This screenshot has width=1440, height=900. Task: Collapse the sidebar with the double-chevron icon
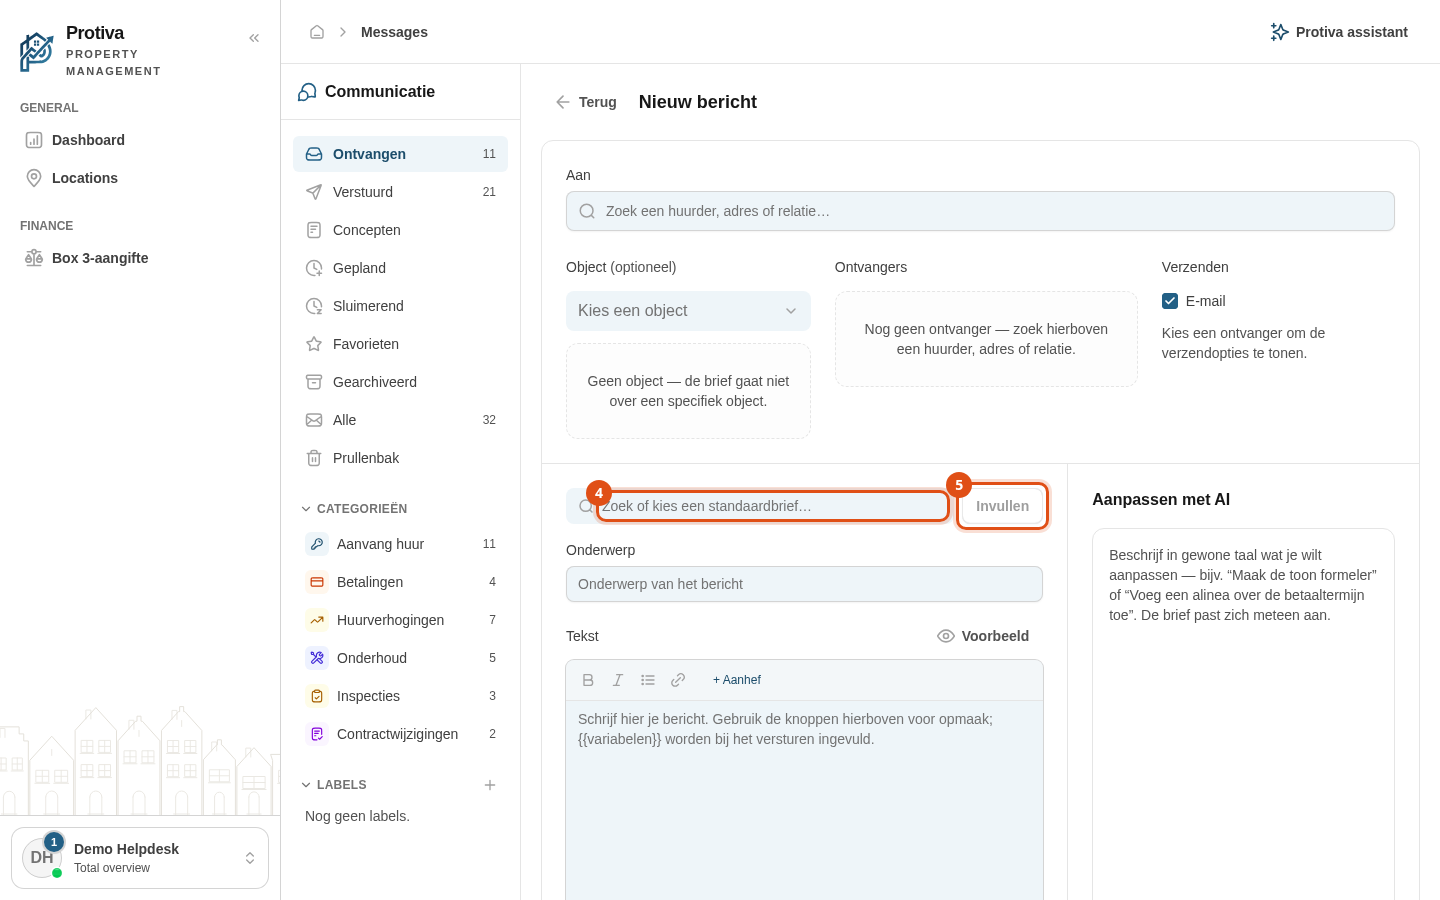point(254,38)
